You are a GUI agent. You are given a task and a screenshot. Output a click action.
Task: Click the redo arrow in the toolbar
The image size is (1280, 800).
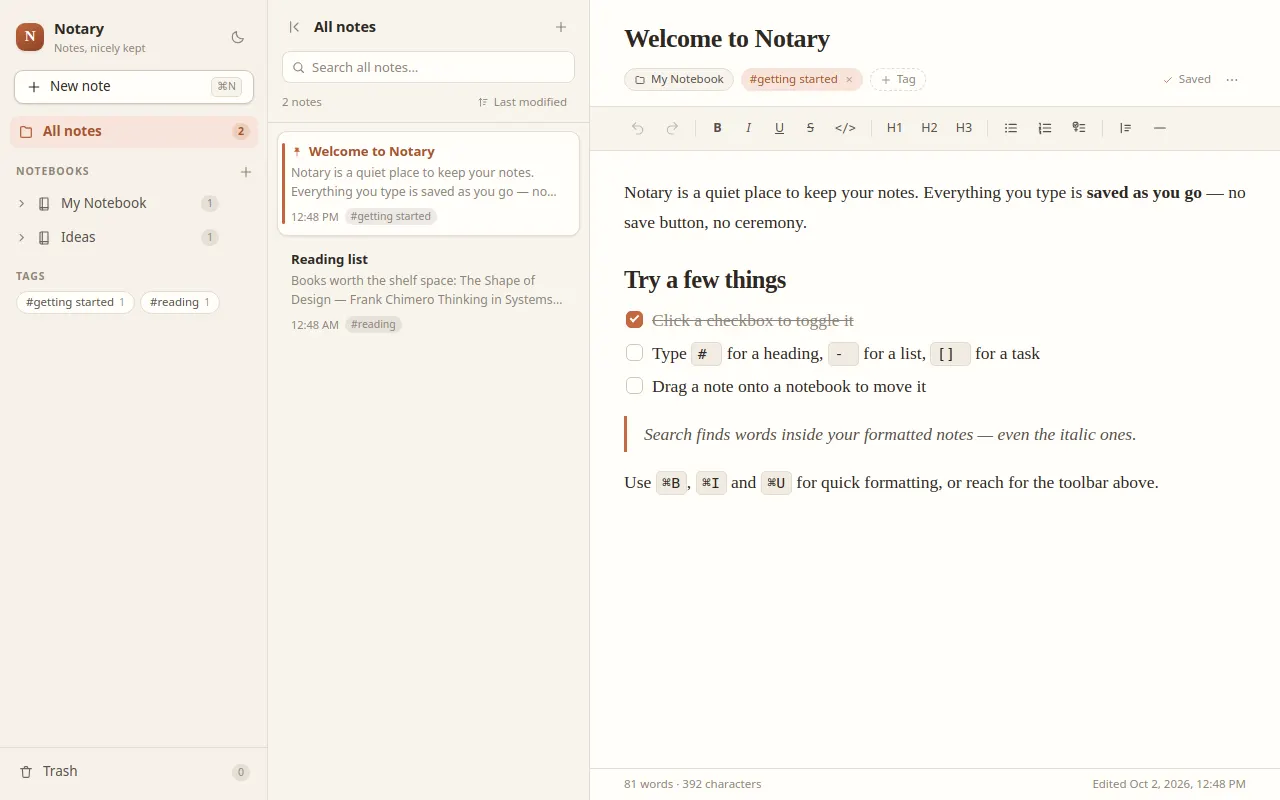[672, 128]
